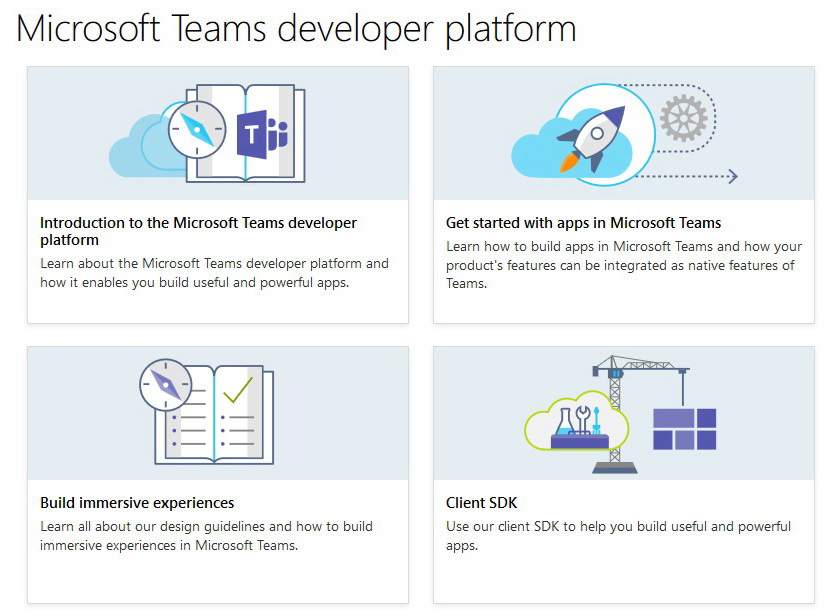Click the purple building blocks icon

point(684,428)
